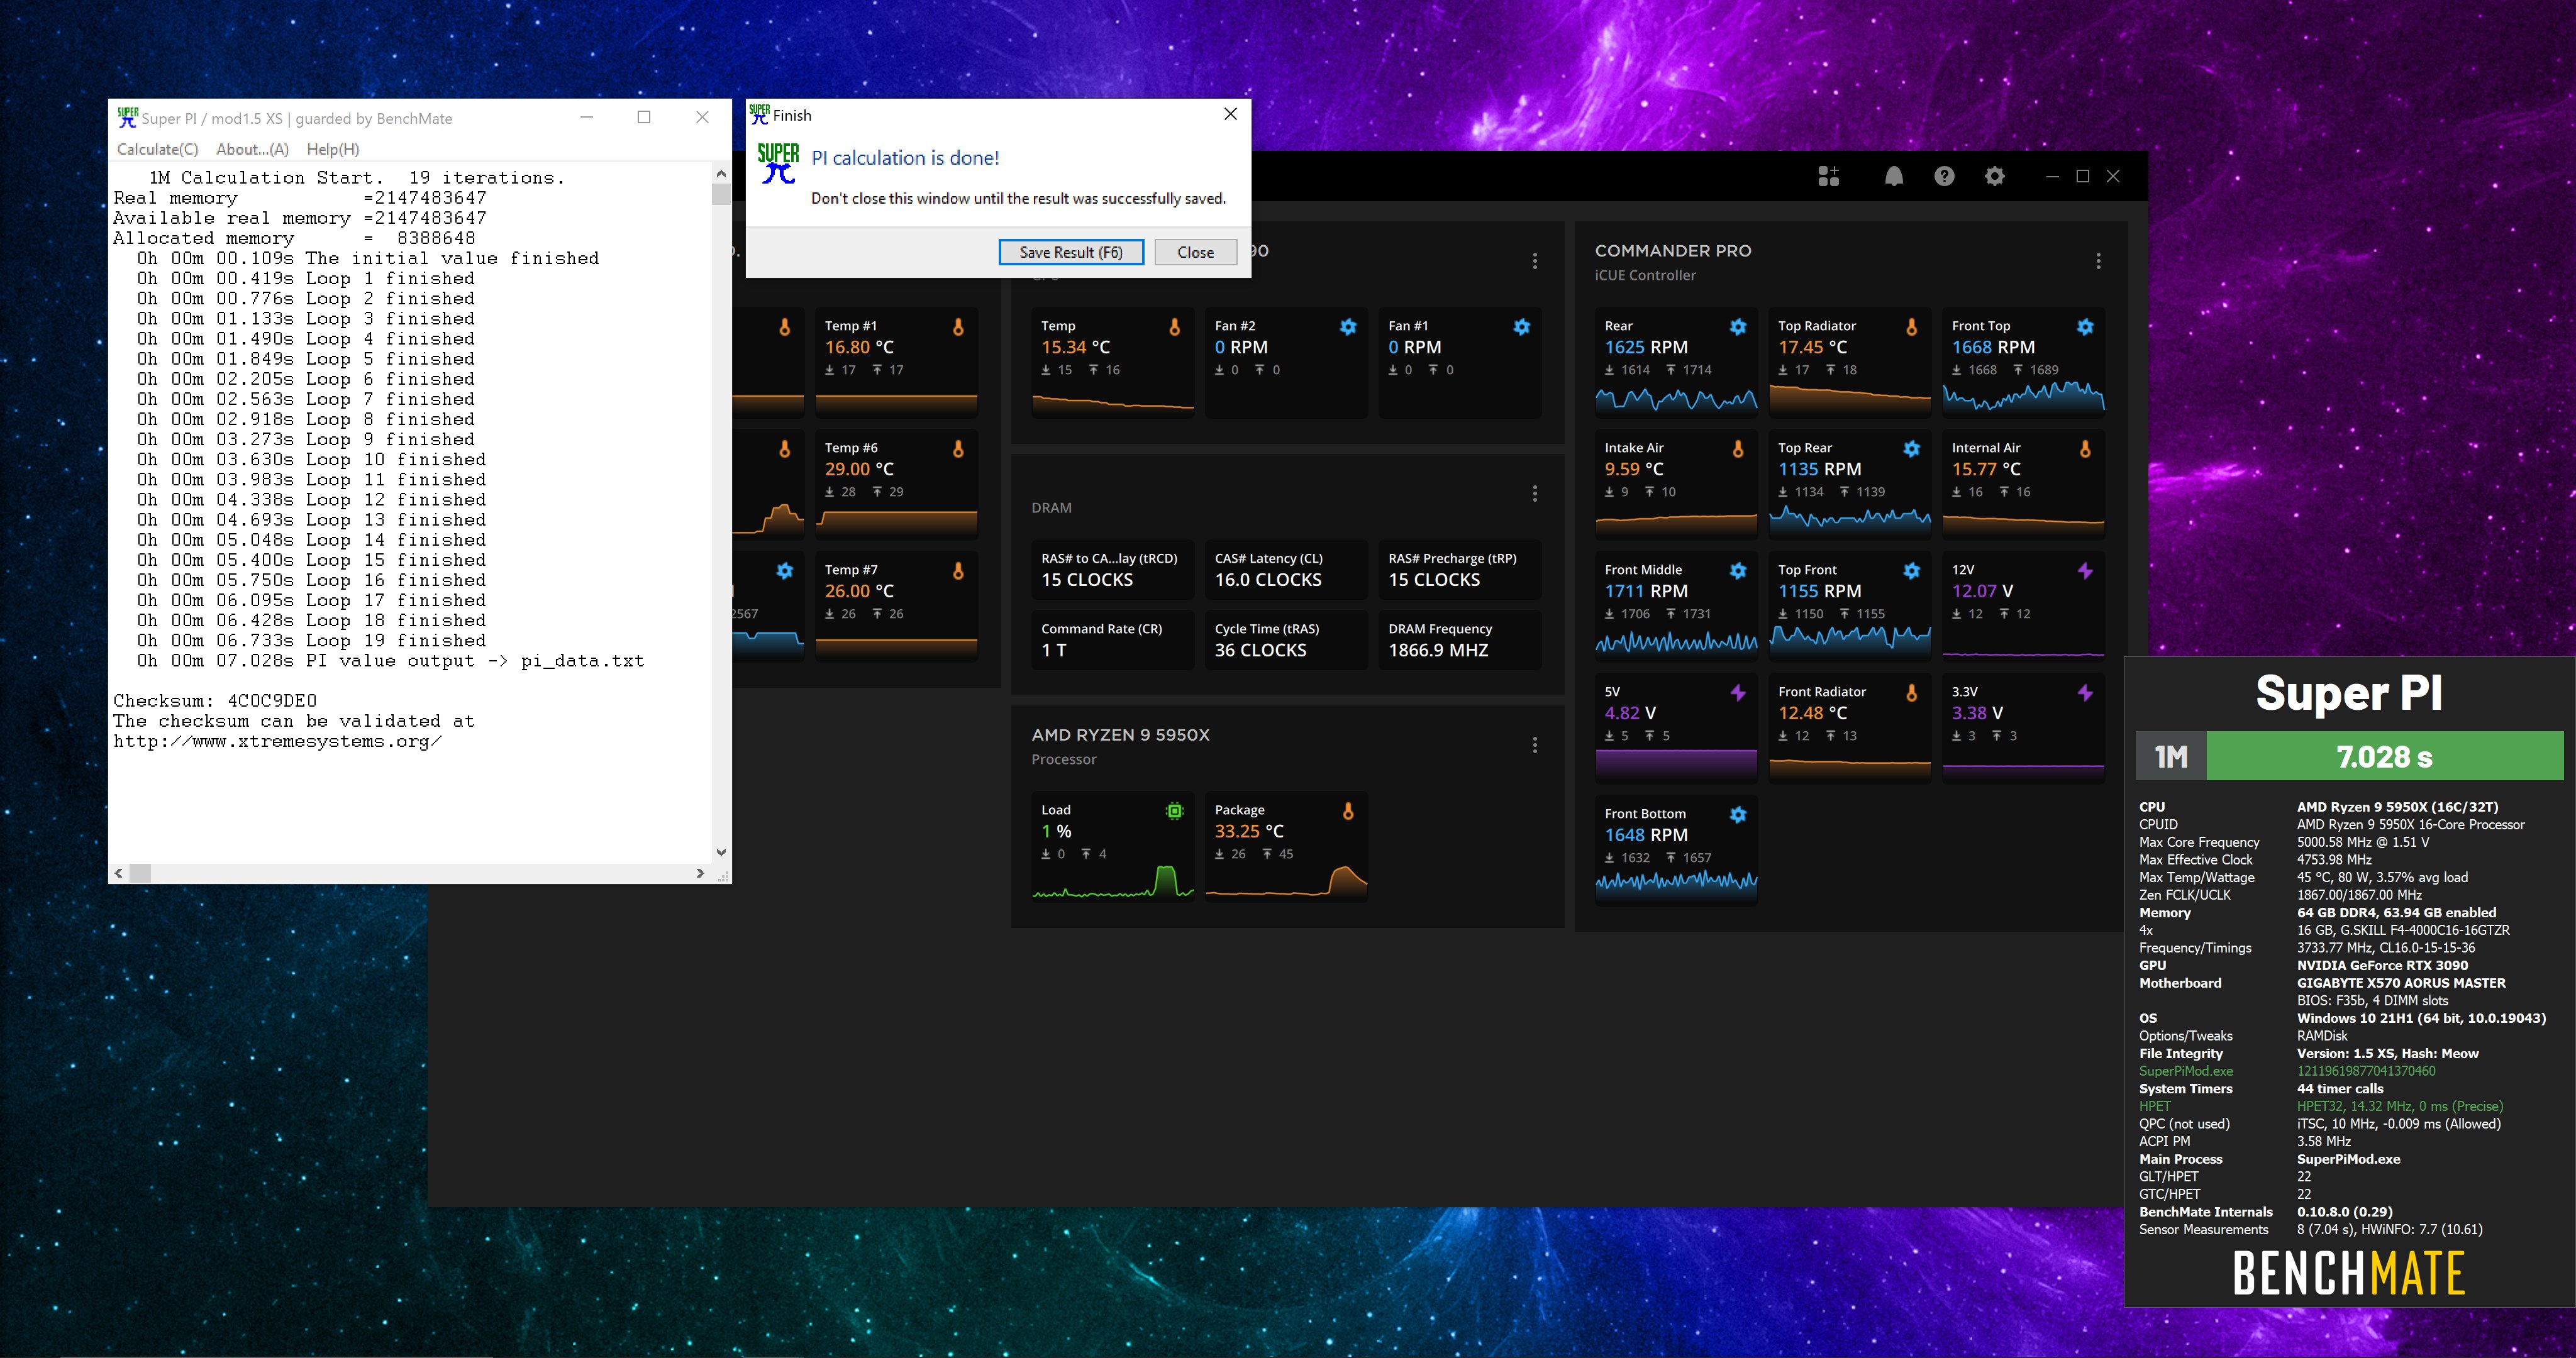The image size is (2576, 1358).
Task: Click Save Result (F6) button
Action: [1071, 252]
